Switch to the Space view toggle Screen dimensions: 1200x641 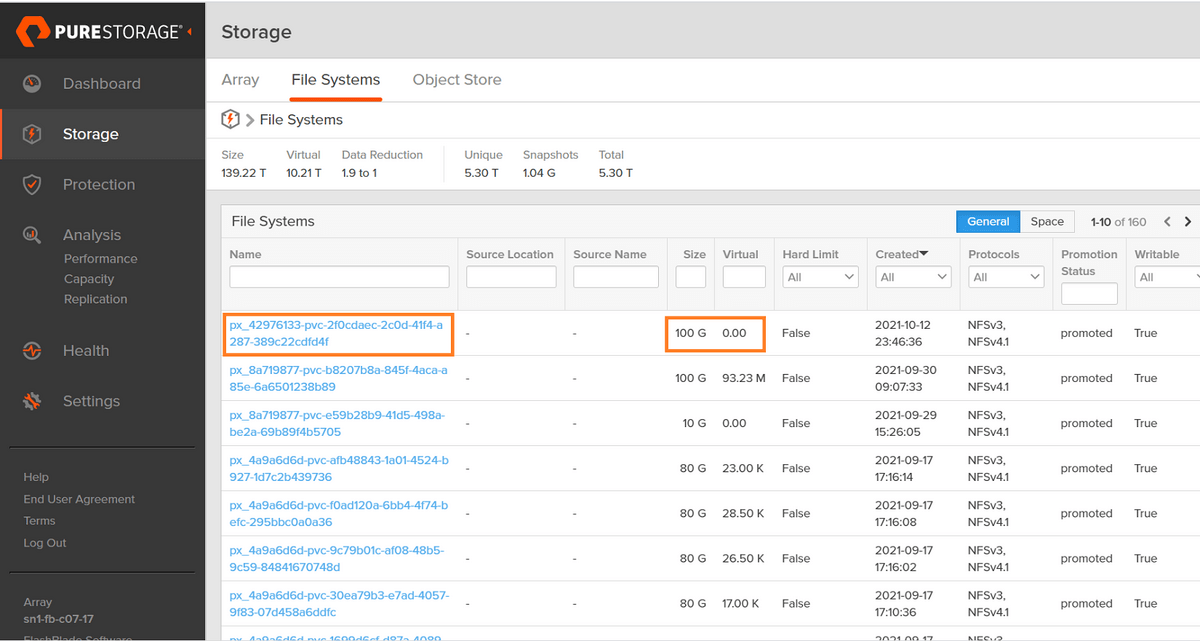coord(1047,222)
